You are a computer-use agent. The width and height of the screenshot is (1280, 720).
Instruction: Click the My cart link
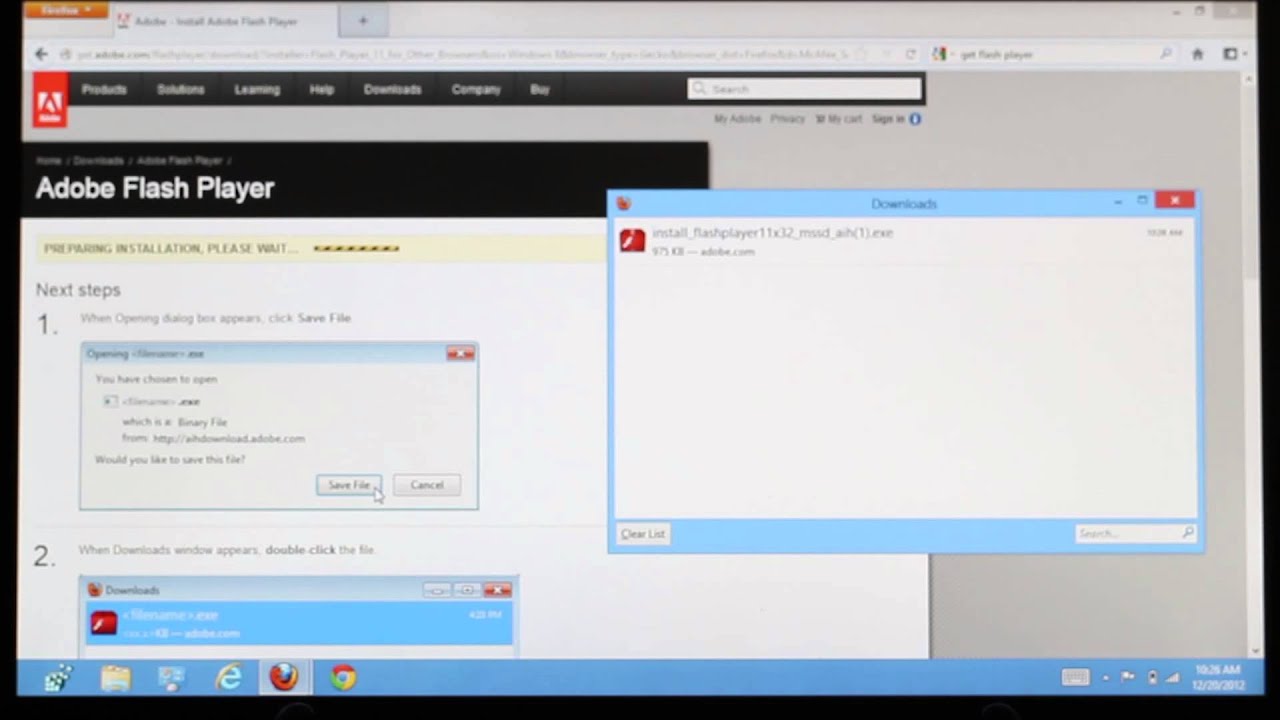click(x=839, y=118)
